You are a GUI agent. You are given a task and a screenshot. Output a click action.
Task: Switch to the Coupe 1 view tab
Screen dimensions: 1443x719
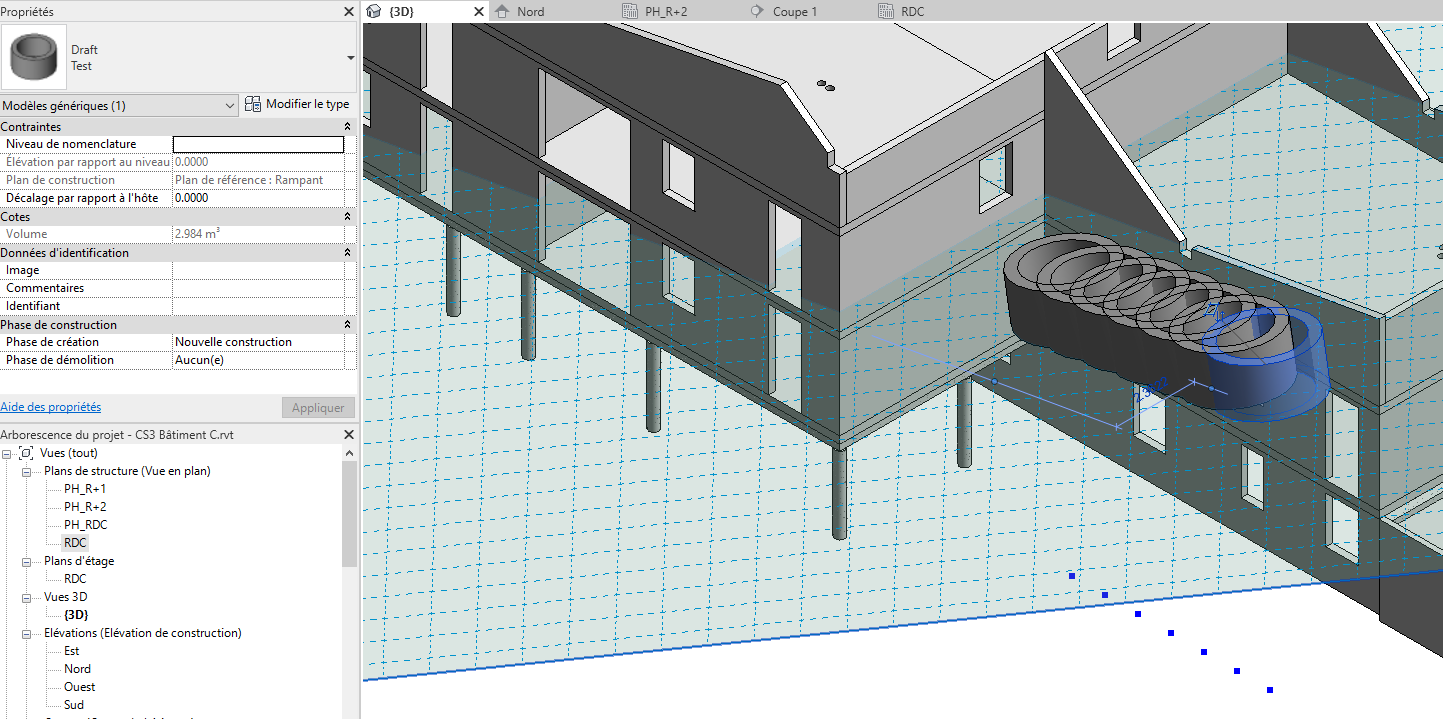(x=795, y=12)
